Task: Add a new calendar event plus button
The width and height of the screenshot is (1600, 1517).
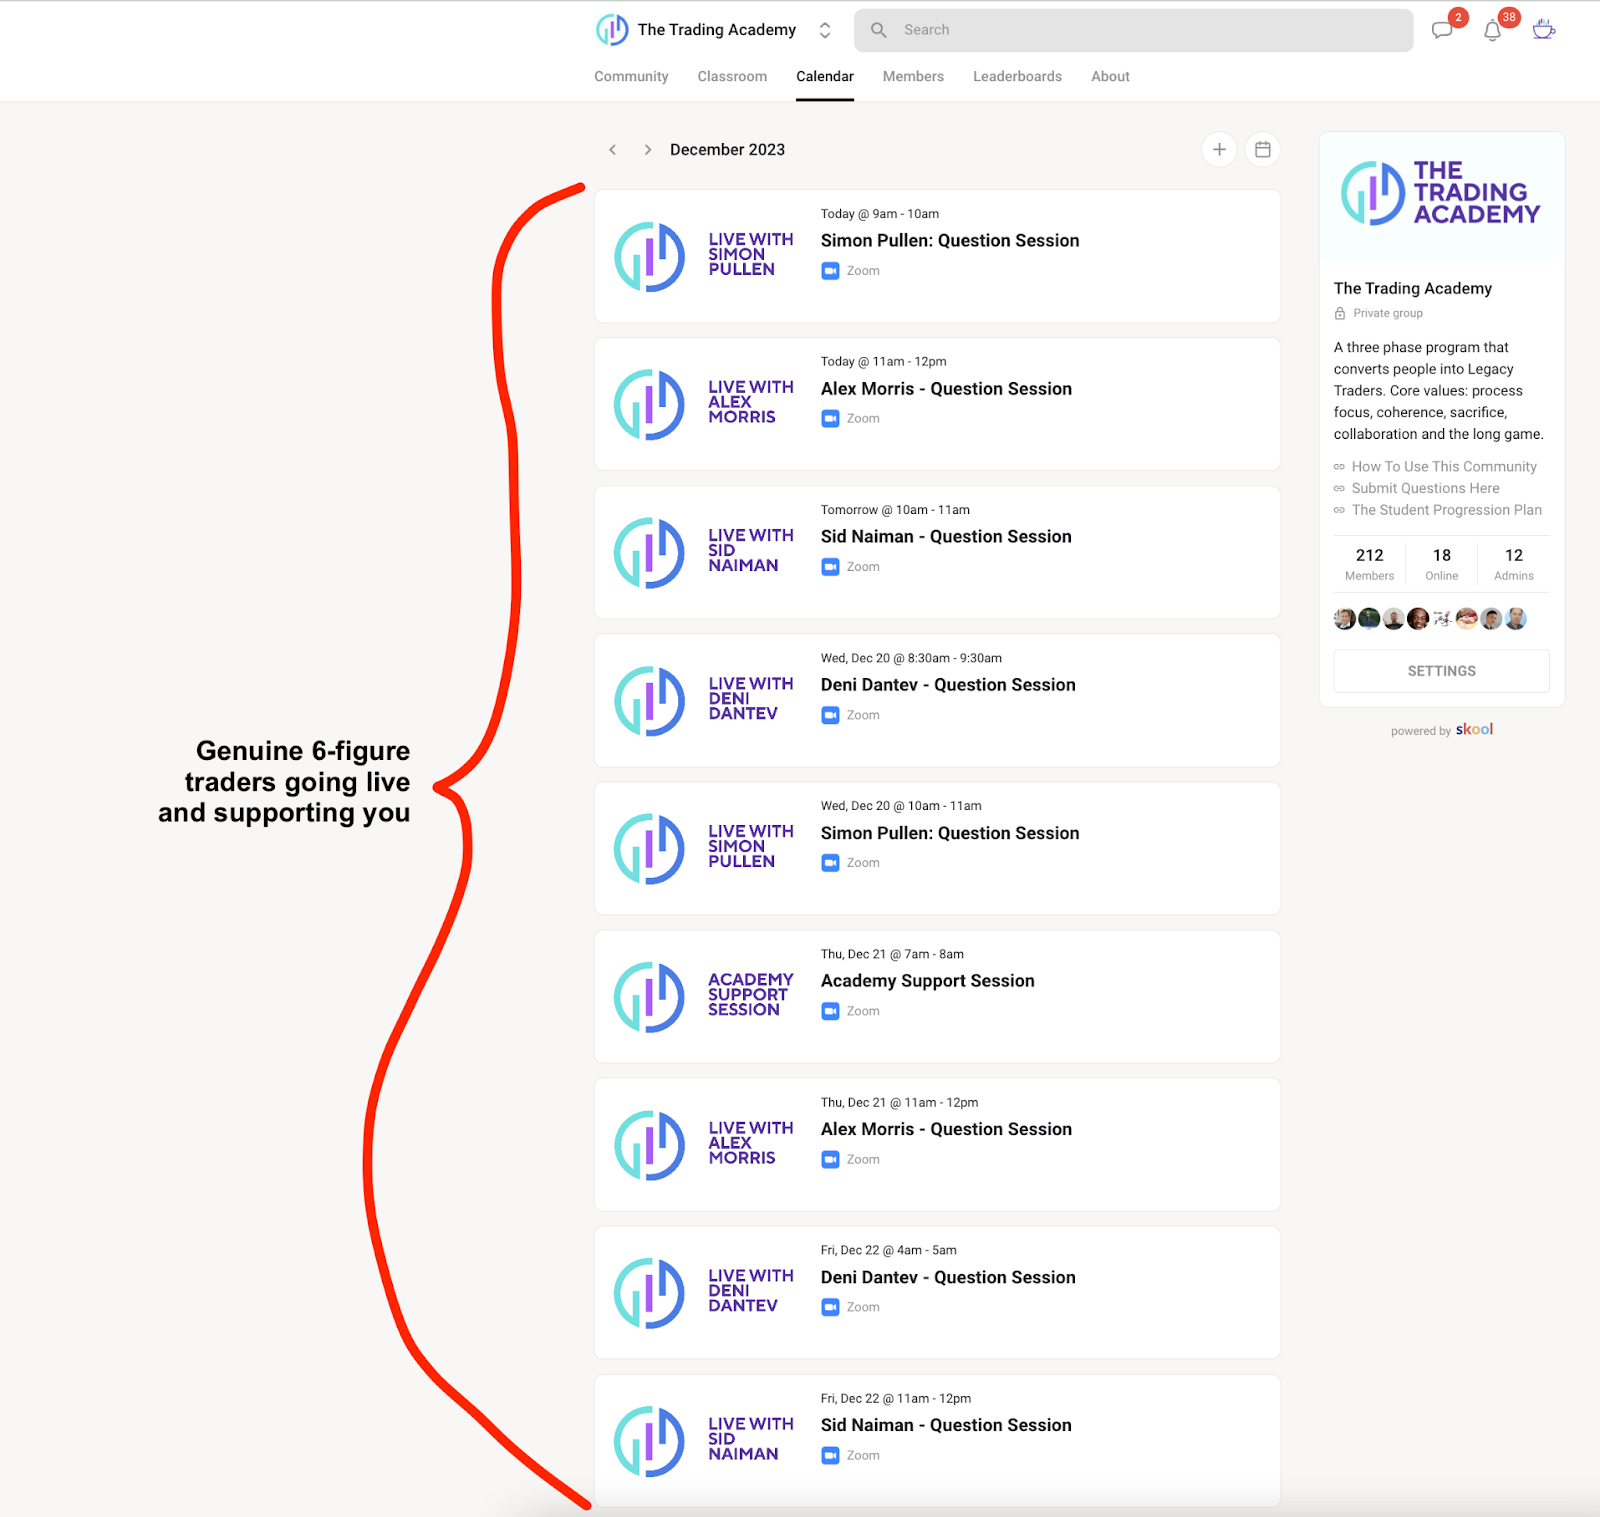Action: tap(1219, 149)
